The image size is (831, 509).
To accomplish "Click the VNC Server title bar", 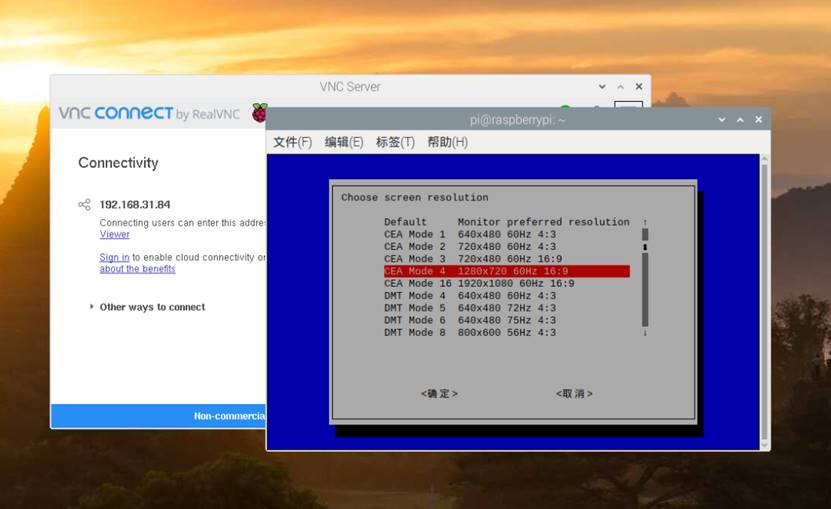I will pyautogui.click(x=350, y=86).
